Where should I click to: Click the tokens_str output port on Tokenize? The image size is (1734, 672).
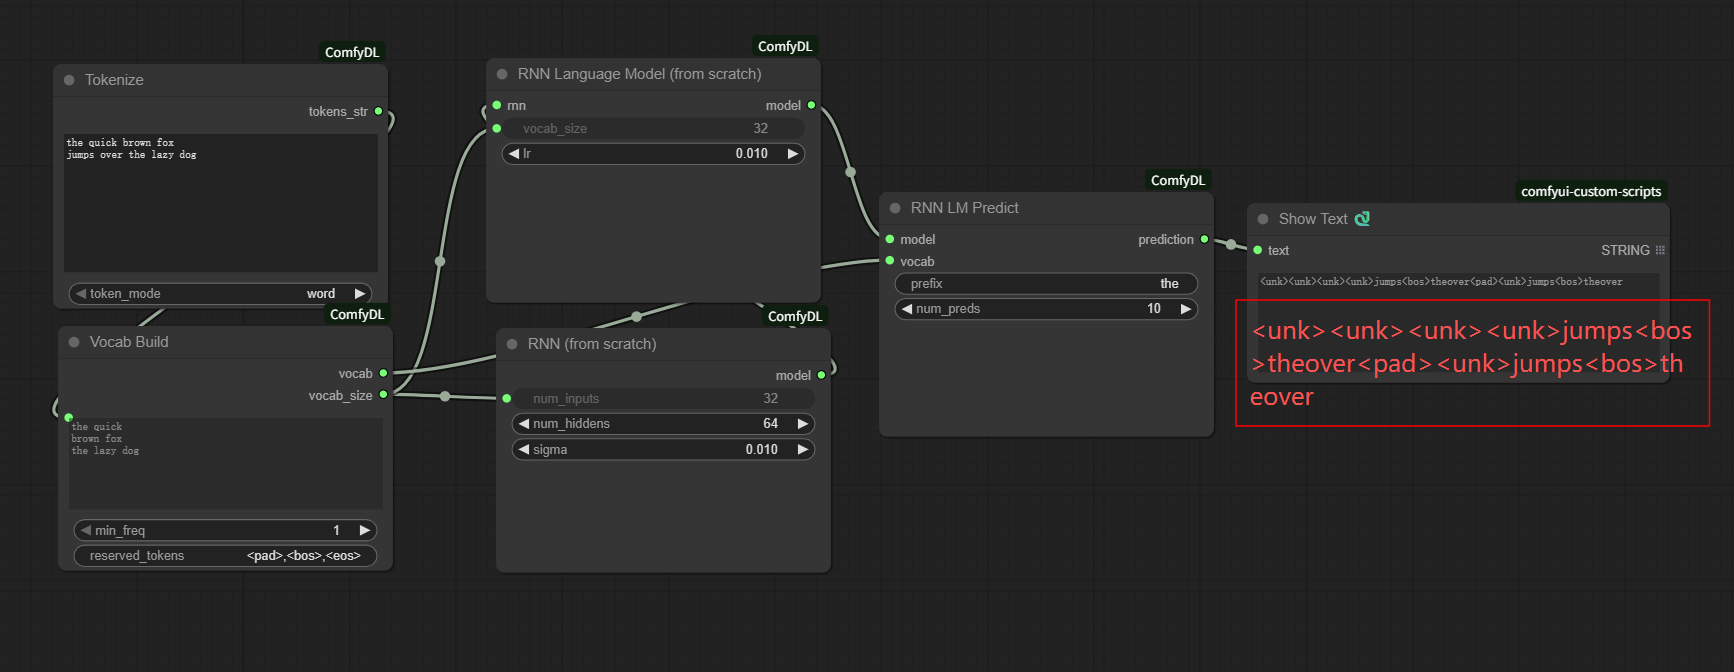point(379,111)
